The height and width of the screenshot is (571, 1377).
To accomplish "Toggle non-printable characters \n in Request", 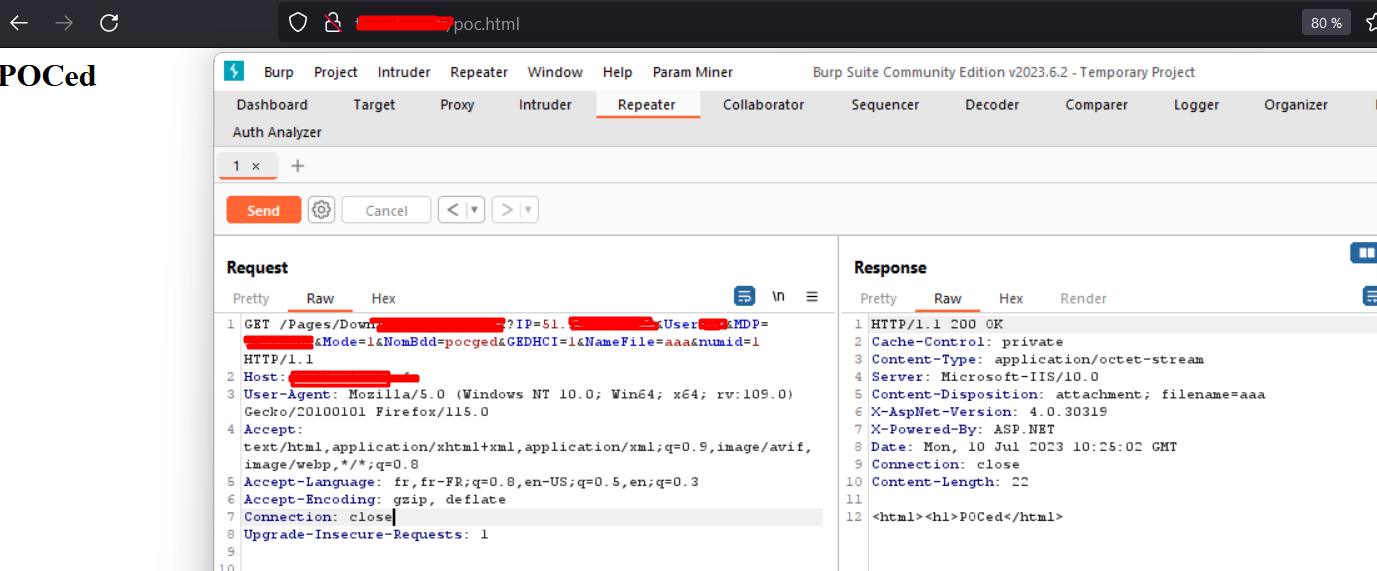I will [x=778, y=297].
